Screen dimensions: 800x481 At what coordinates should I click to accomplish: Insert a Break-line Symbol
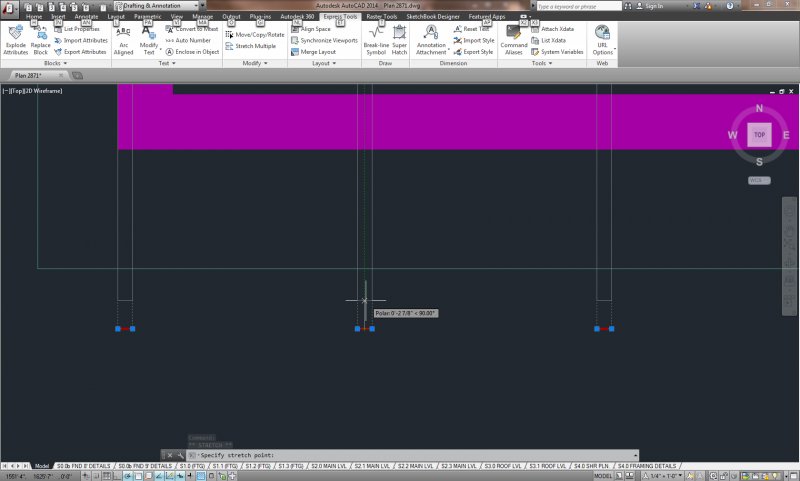376,40
